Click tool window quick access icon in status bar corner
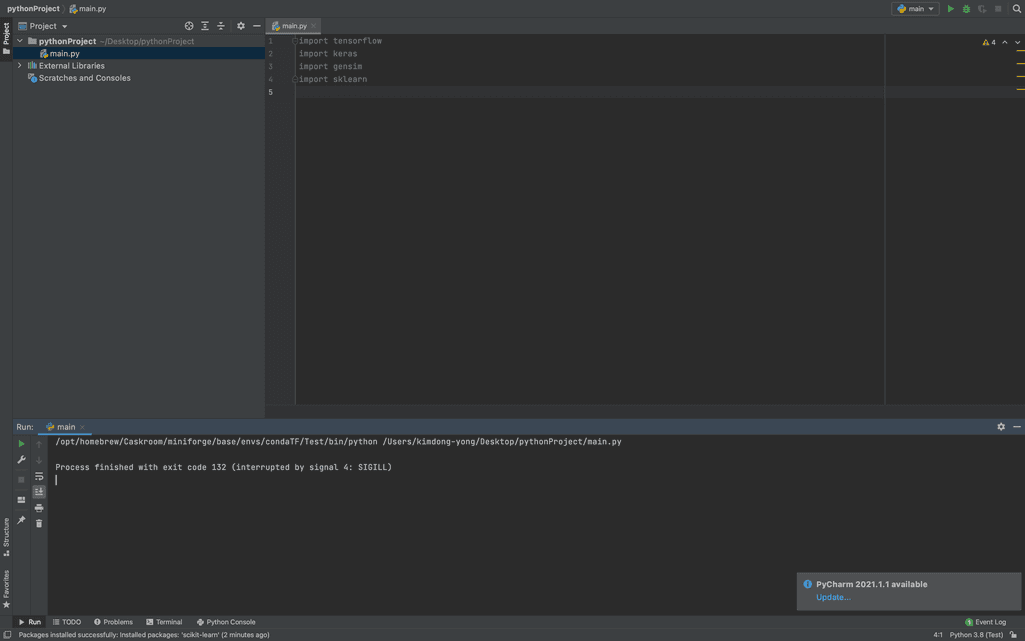The width and height of the screenshot is (1025, 641). [7, 634]
